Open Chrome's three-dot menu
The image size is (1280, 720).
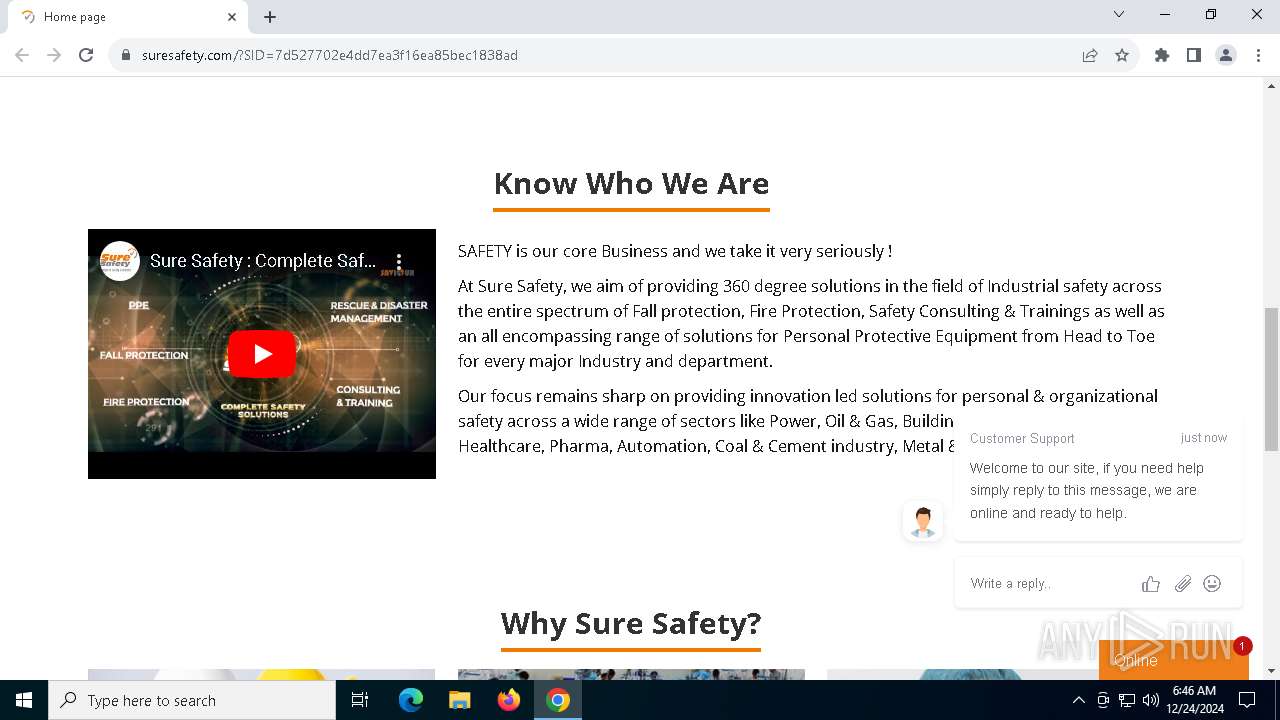coord(1257,55)
